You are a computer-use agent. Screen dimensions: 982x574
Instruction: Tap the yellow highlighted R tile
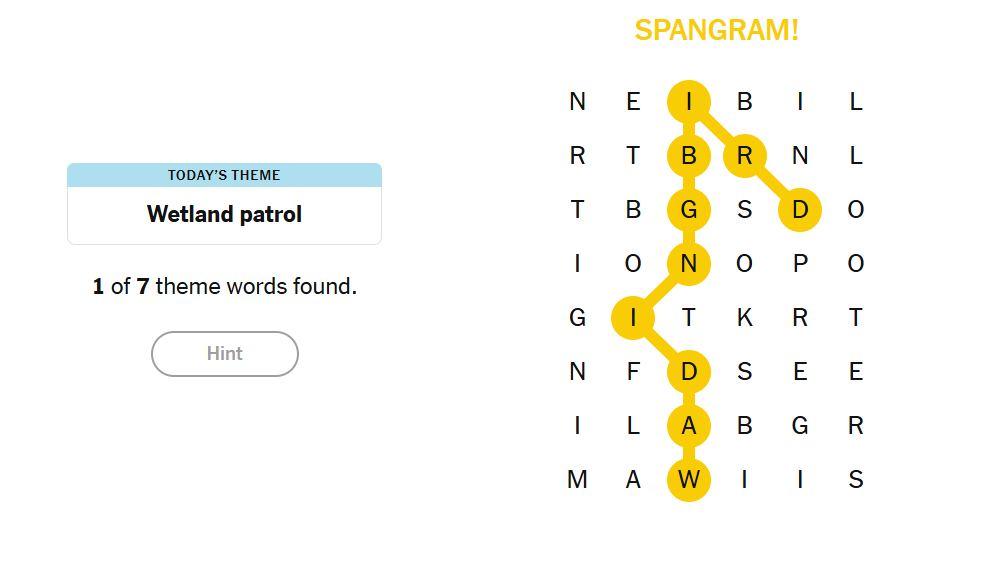pyautogui.click(x=744, y=155)
